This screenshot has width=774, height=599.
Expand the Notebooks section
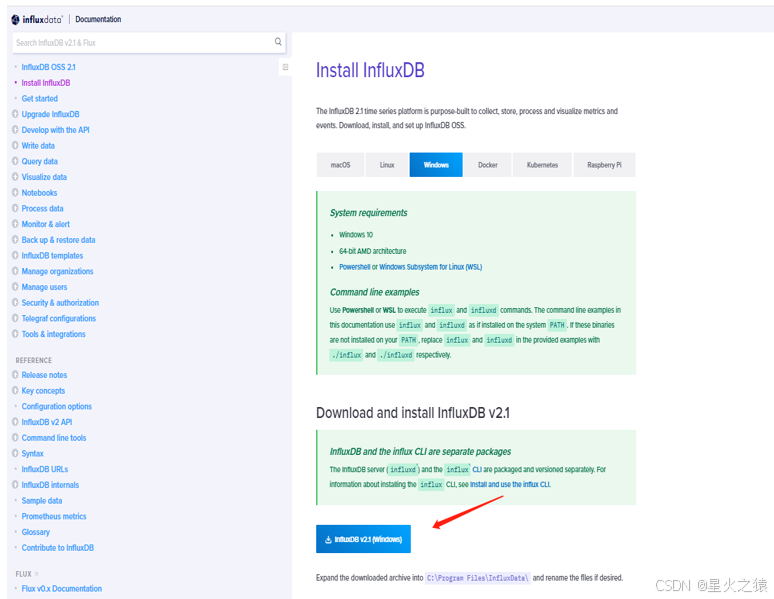click(15, 193)
